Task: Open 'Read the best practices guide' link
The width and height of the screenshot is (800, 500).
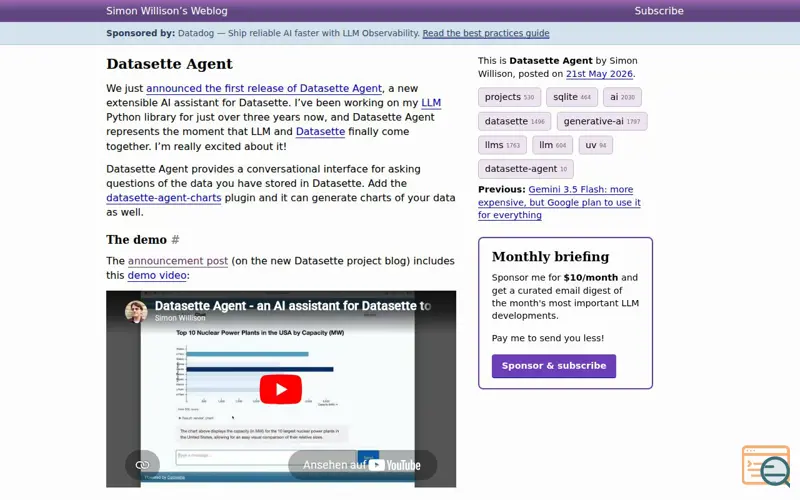Action: click(486, 33)
